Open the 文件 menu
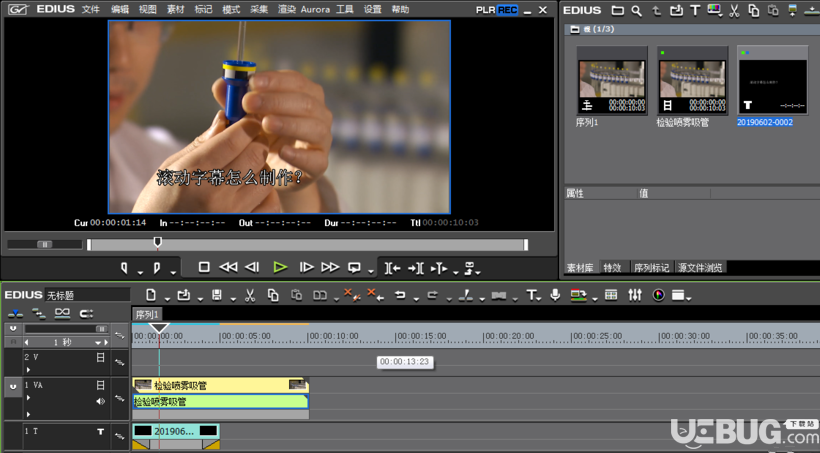 tap(90, 9)
